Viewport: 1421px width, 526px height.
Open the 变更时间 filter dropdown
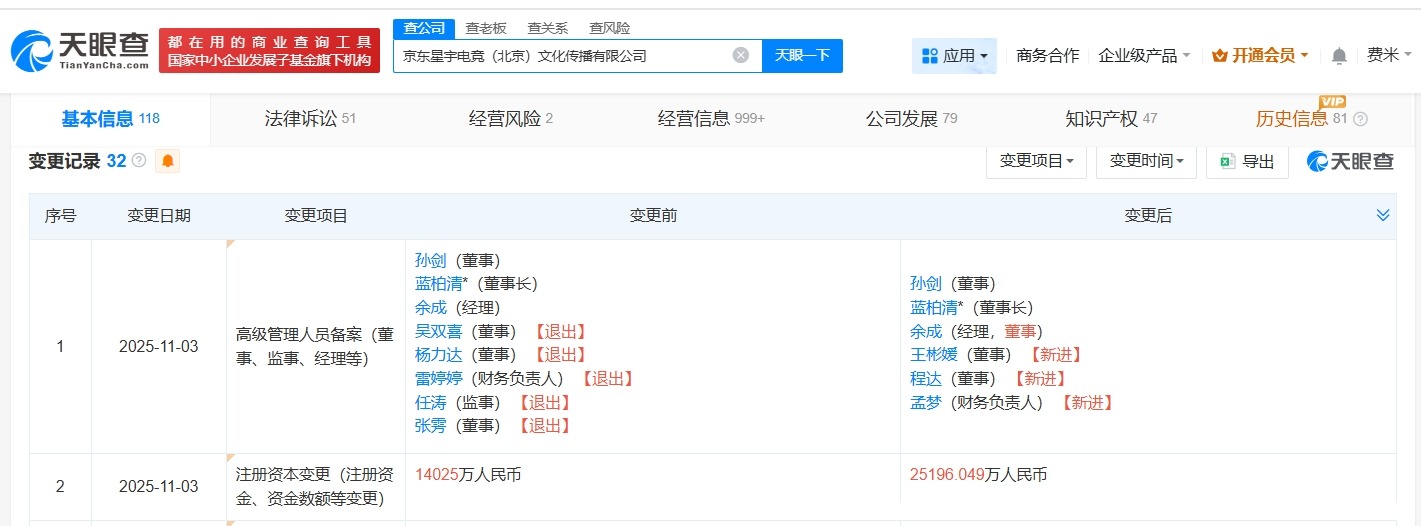click(x=1146, y=161)
